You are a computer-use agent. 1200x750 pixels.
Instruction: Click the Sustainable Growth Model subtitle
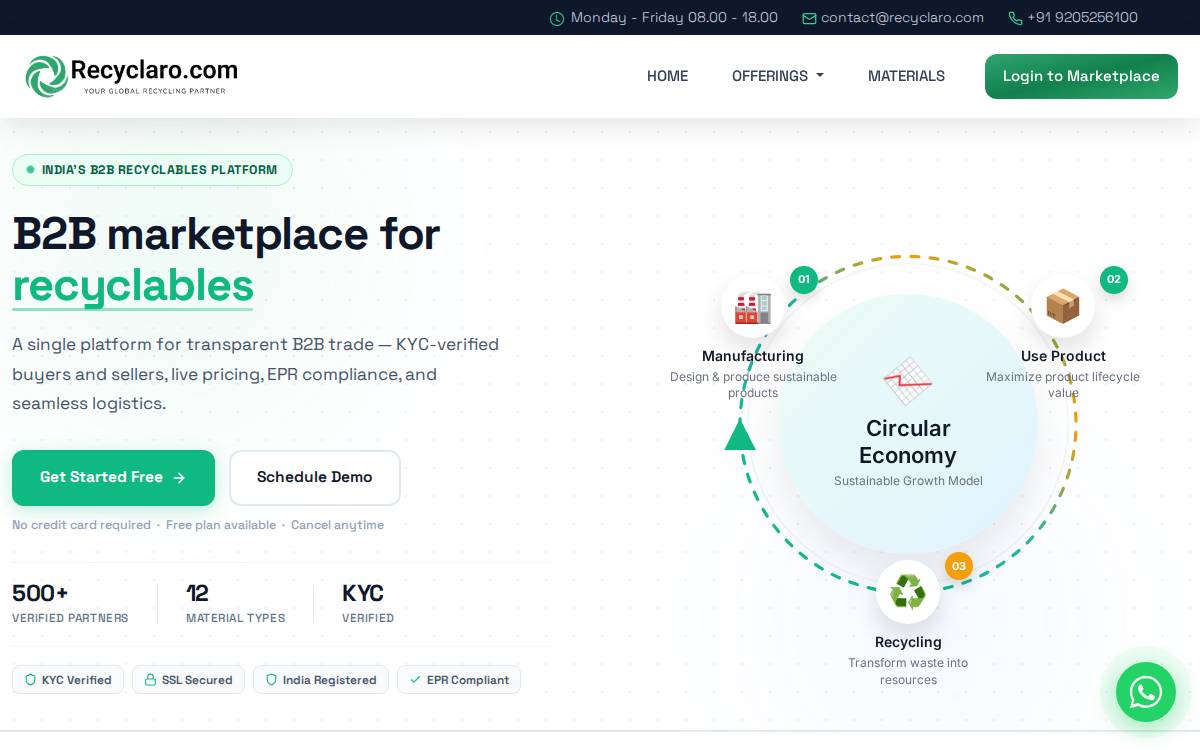[x=908, y=481]
